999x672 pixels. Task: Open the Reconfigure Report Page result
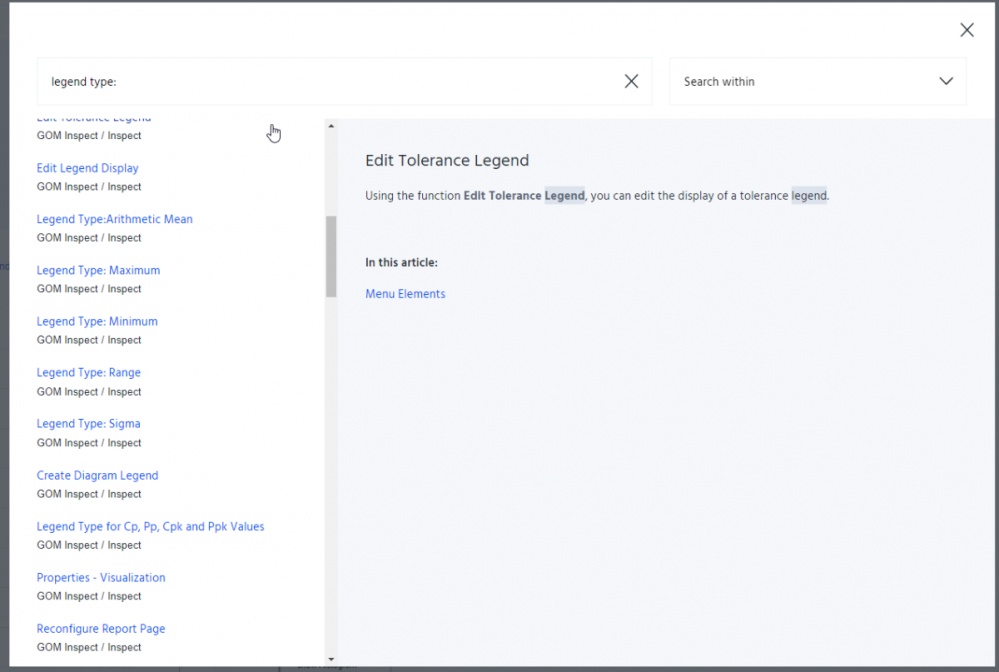101,628
